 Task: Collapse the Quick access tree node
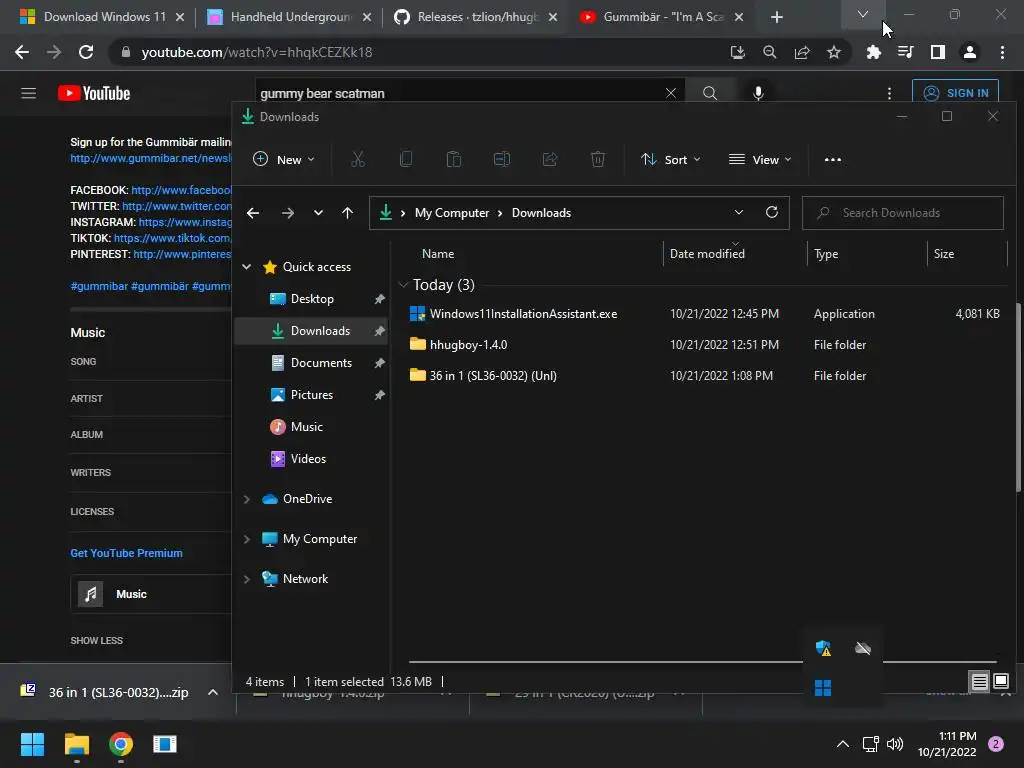pyautogui.click(x=247, y=266)
